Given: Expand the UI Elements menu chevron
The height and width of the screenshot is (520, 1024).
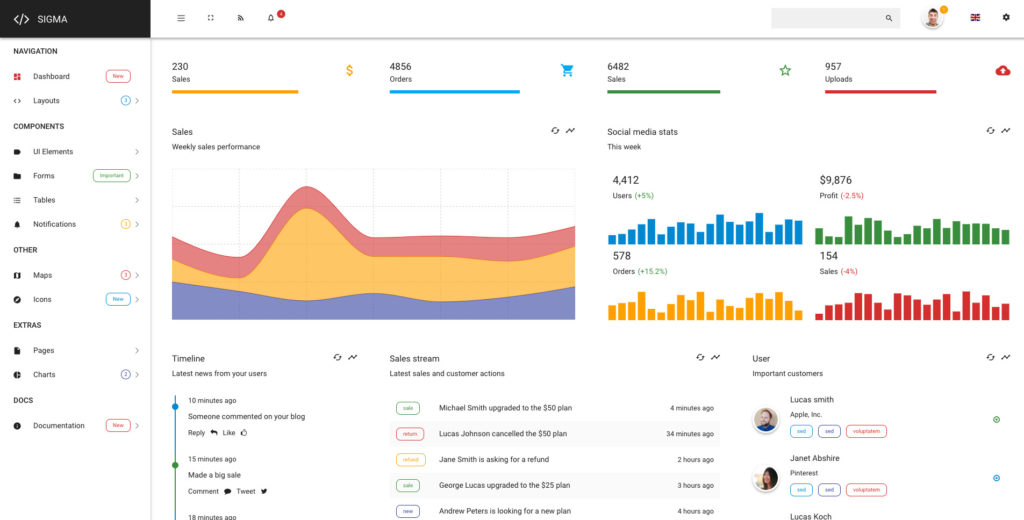Looking at the screenshot, I should [x=137, y=152].
